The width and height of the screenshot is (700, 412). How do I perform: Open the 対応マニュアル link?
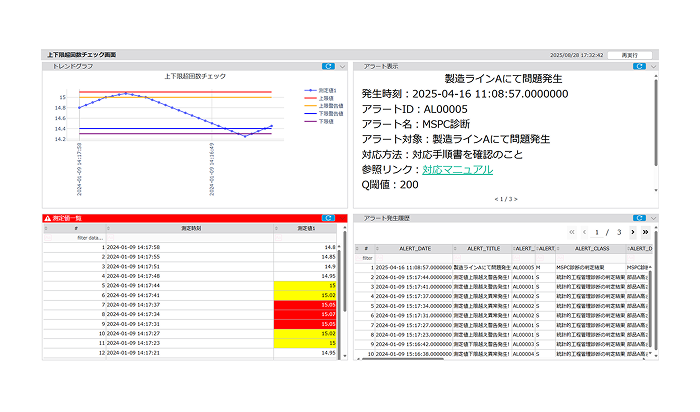coord(457,170)
